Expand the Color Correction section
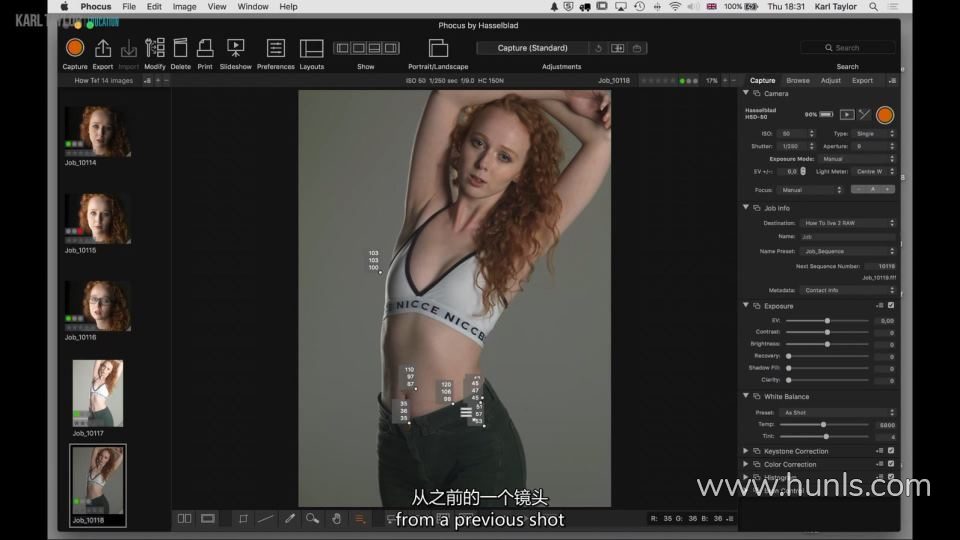The image size is (960, 540). [746, 463]
